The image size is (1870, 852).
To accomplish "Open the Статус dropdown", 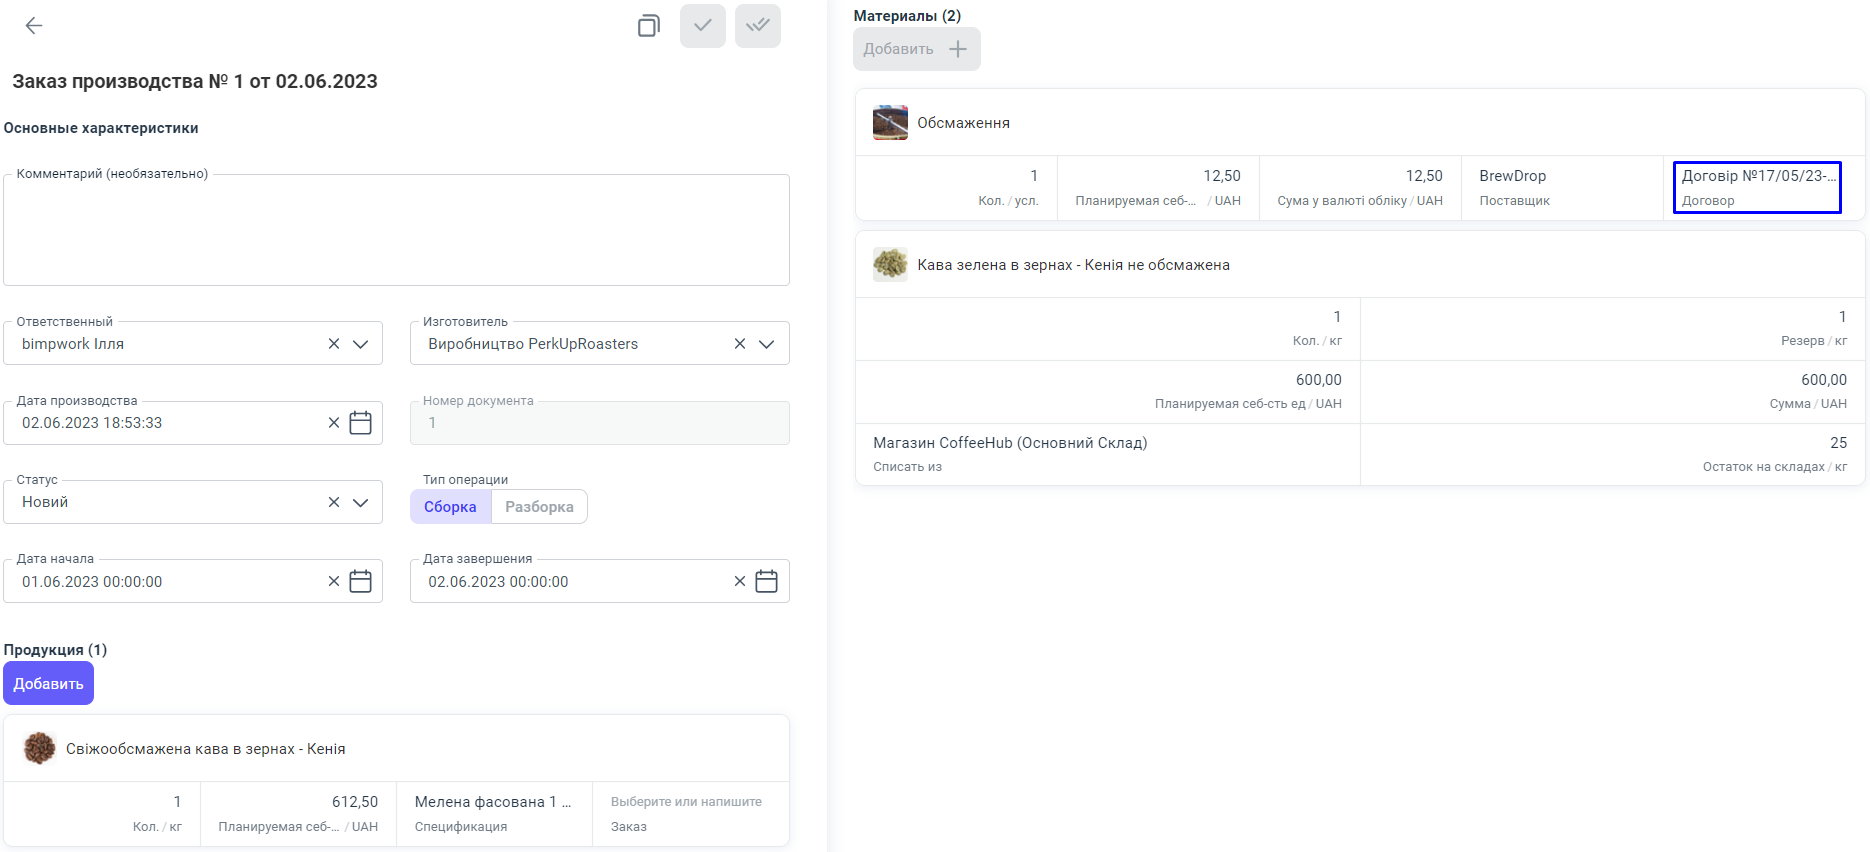I will (361, 502).
